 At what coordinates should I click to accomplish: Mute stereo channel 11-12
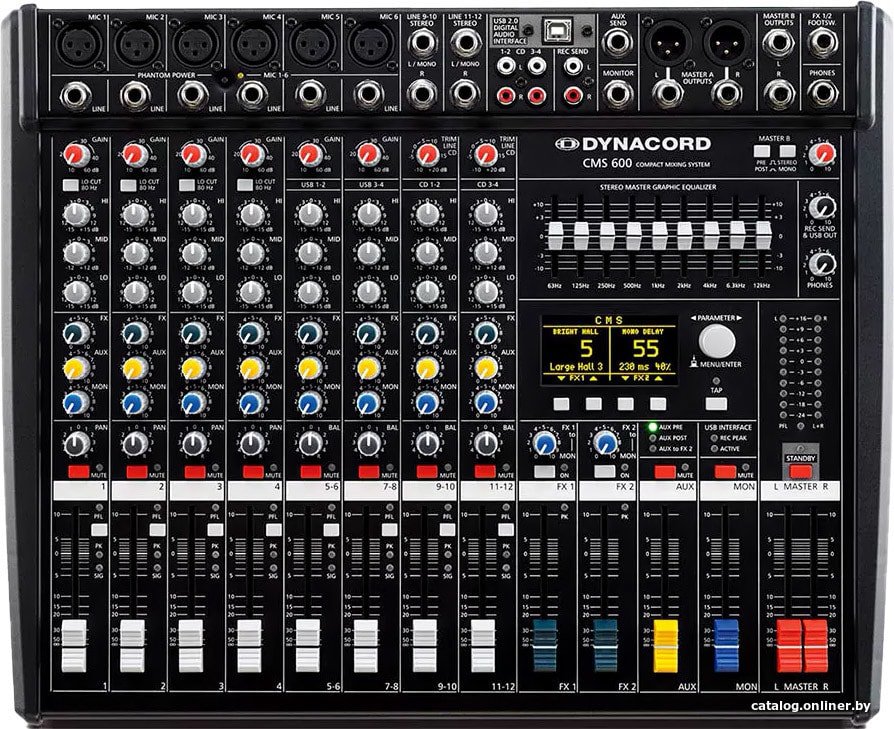tap(485, 471)
